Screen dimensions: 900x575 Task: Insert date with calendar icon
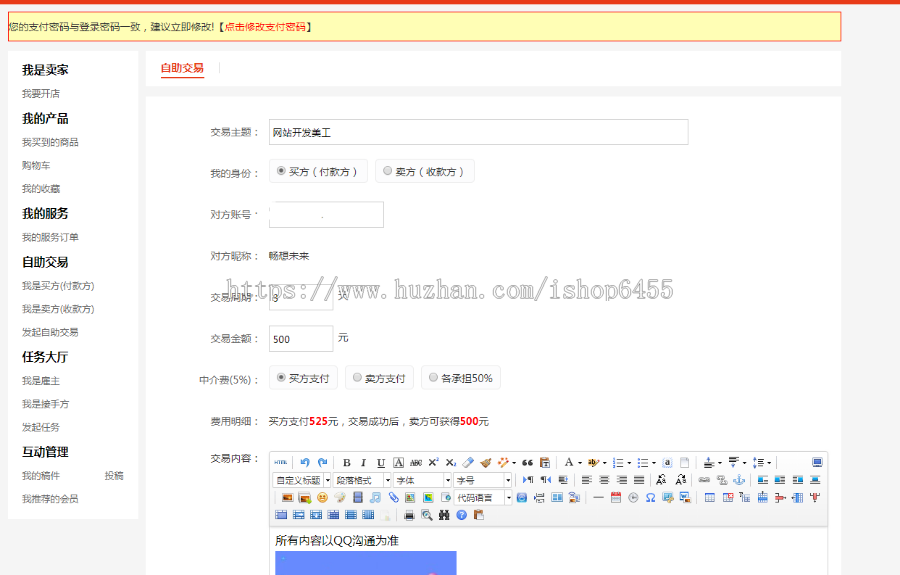616,498
